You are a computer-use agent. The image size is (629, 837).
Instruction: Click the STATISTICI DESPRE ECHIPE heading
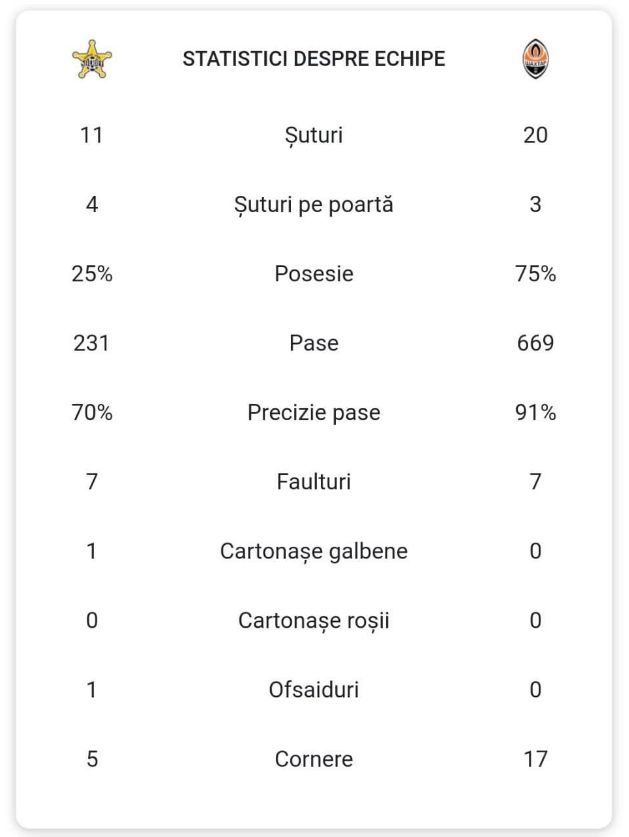point(314,60)
